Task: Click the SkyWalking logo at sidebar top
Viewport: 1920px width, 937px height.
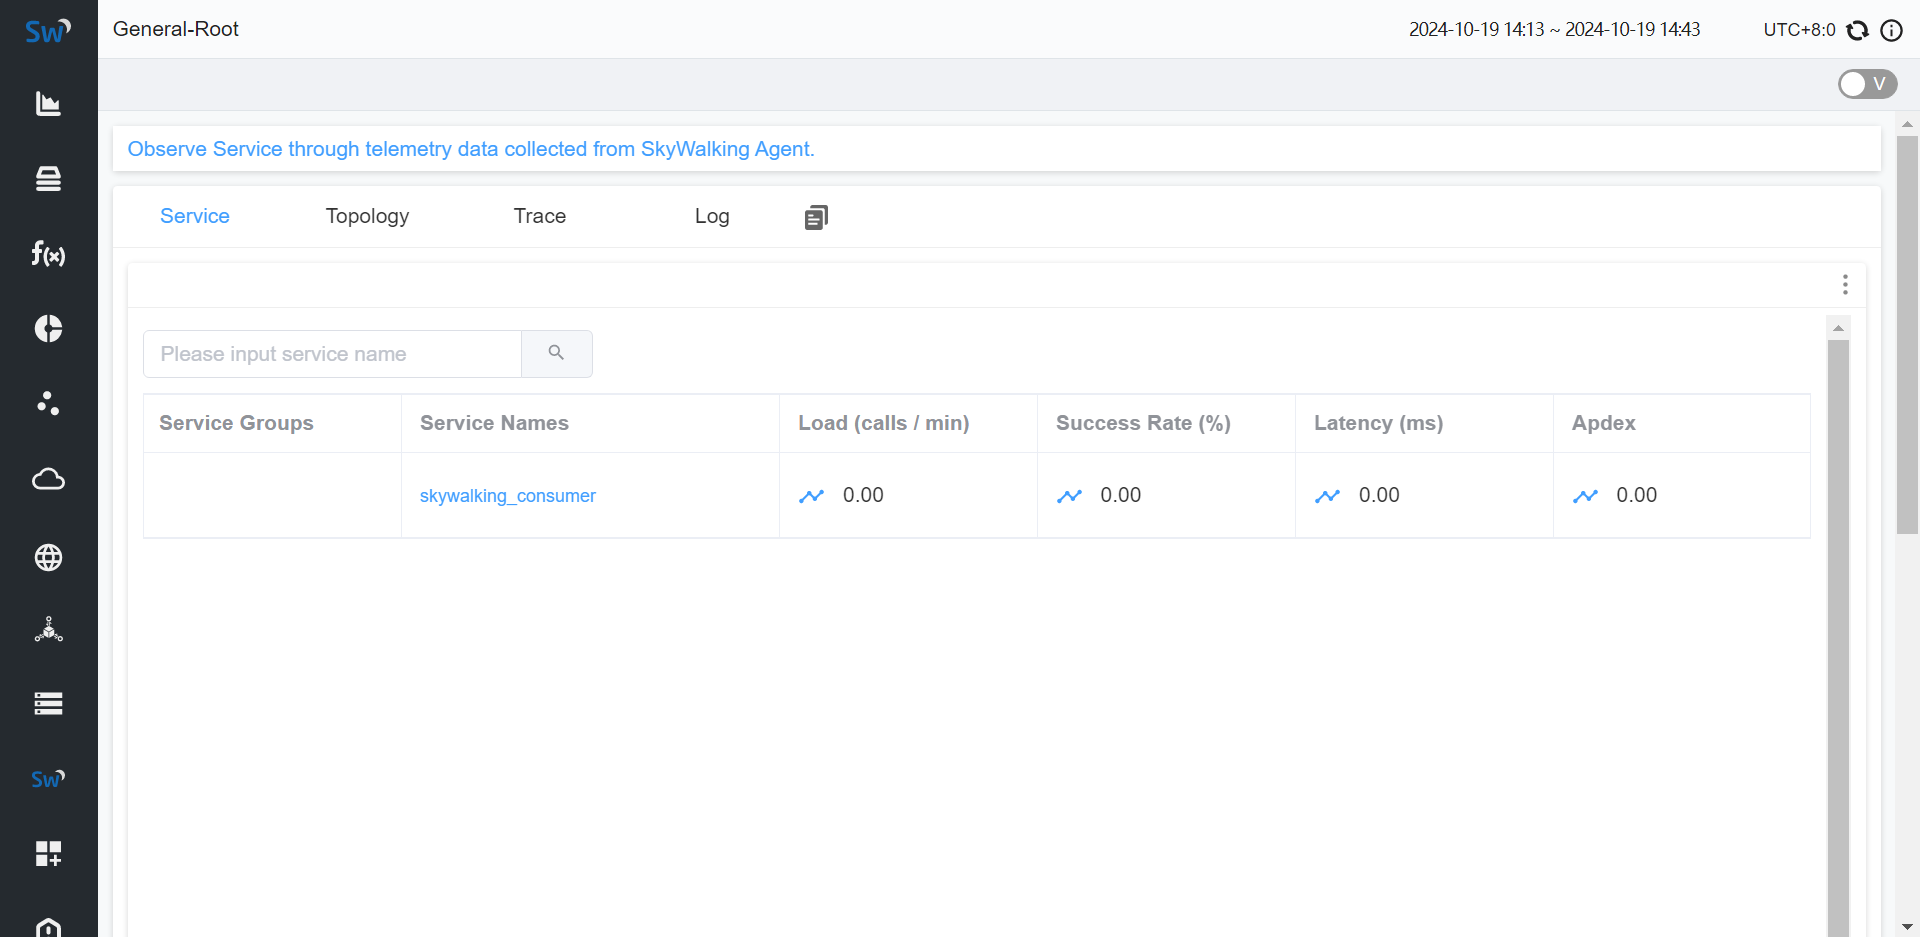Action: (x=48, y=30)
